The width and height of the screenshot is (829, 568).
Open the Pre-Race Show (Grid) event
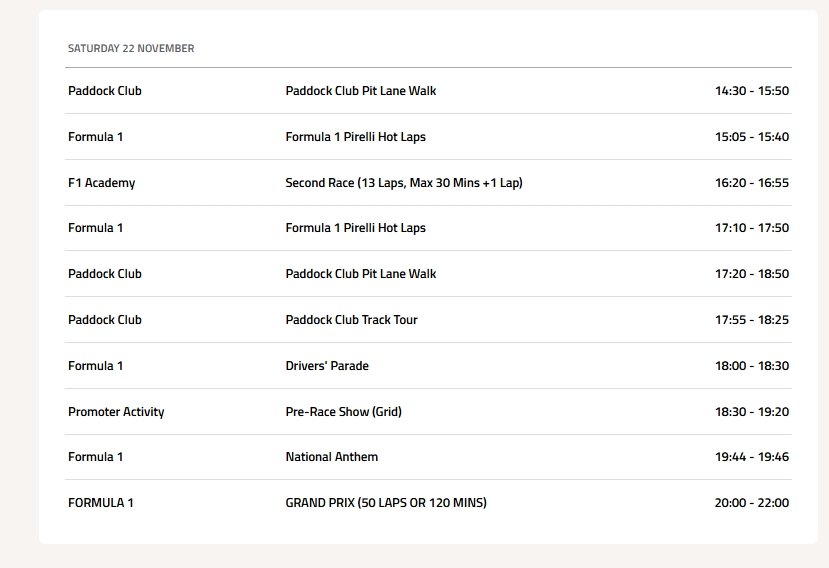(343, 412)
